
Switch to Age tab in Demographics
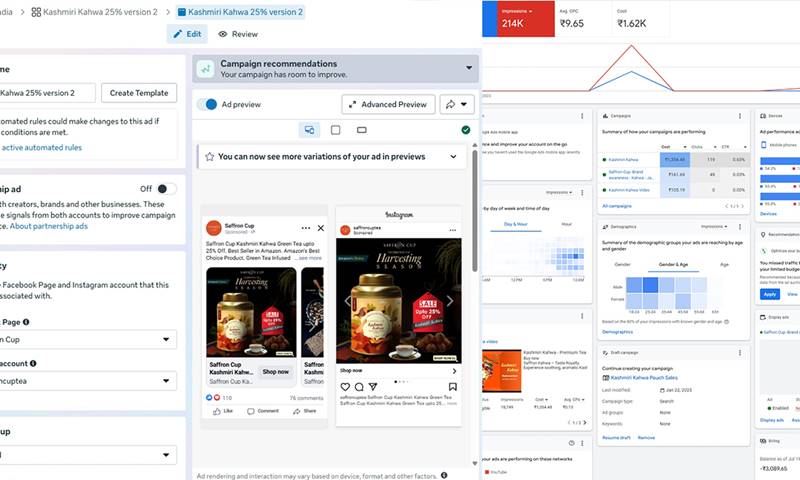[x=724, y=264]
